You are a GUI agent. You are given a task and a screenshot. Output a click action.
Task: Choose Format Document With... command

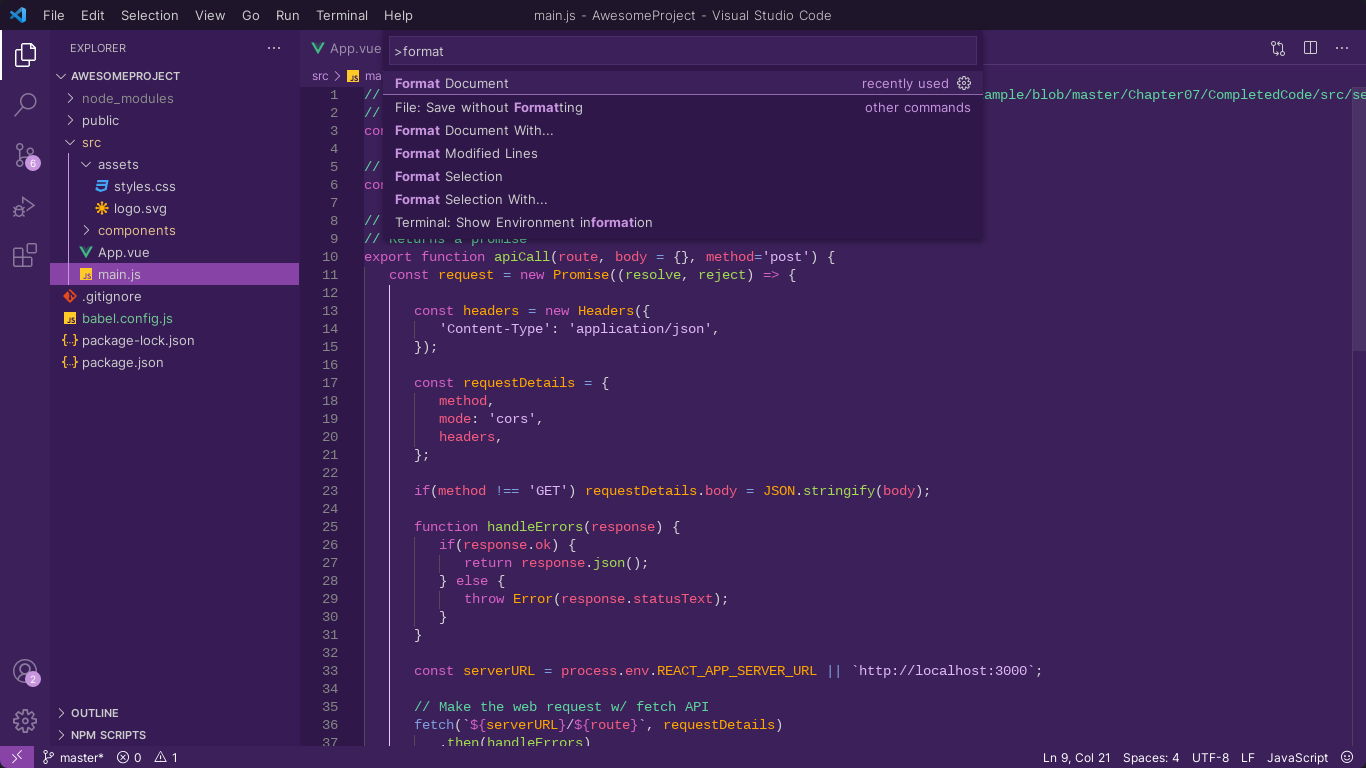click(x=682, y=130)
